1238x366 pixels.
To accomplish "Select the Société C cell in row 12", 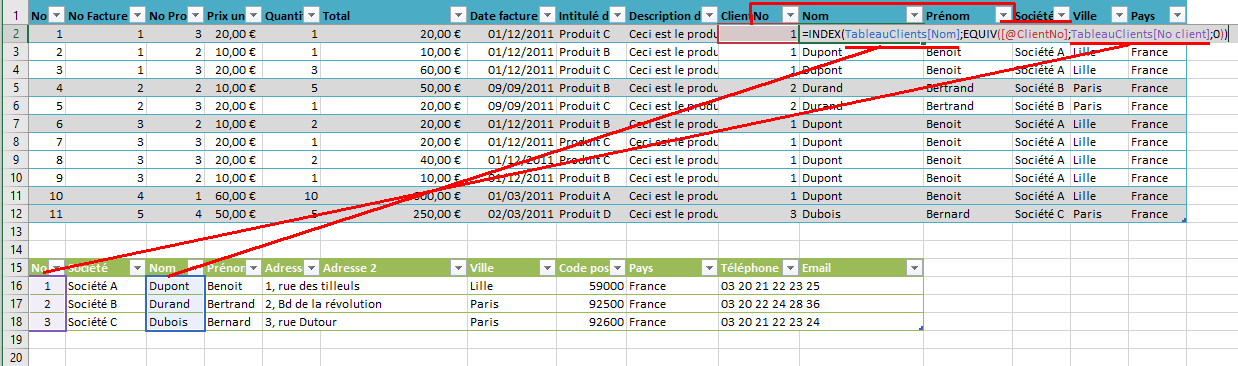I will 1041,214.
